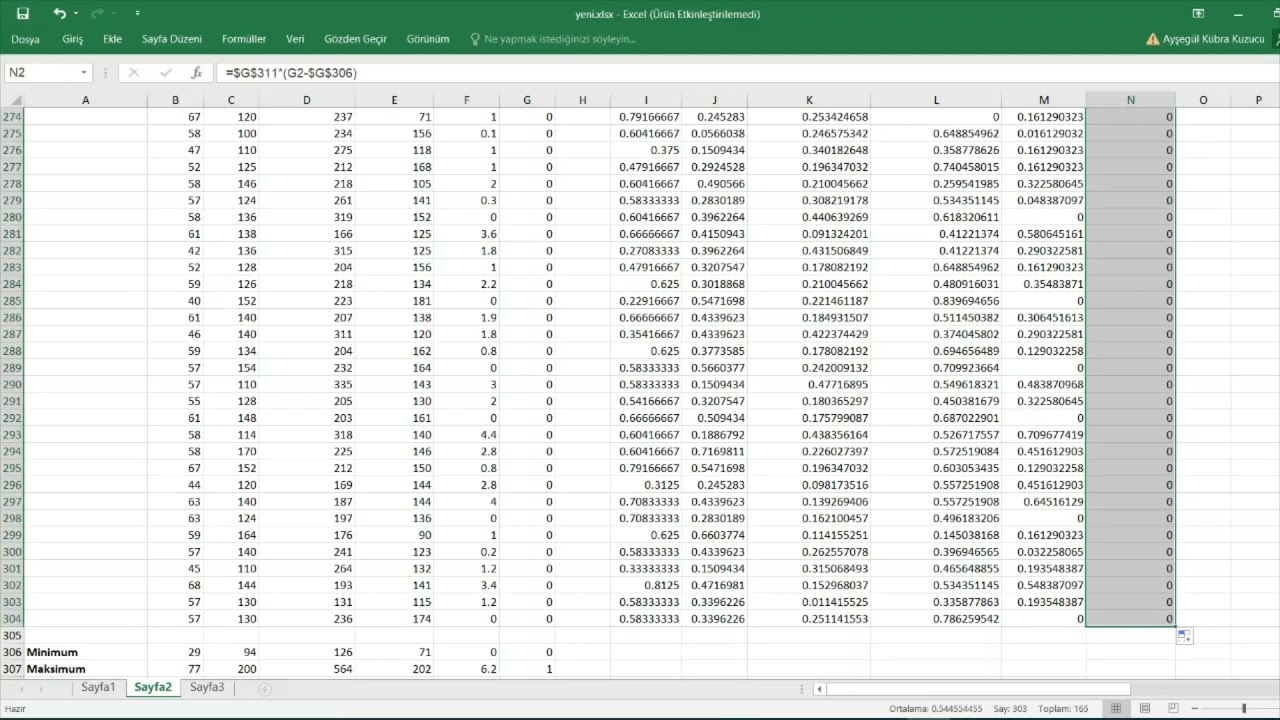Open the Dosya menu
The width and height of the screenshot is (1280, 720).
pos(25,39)
